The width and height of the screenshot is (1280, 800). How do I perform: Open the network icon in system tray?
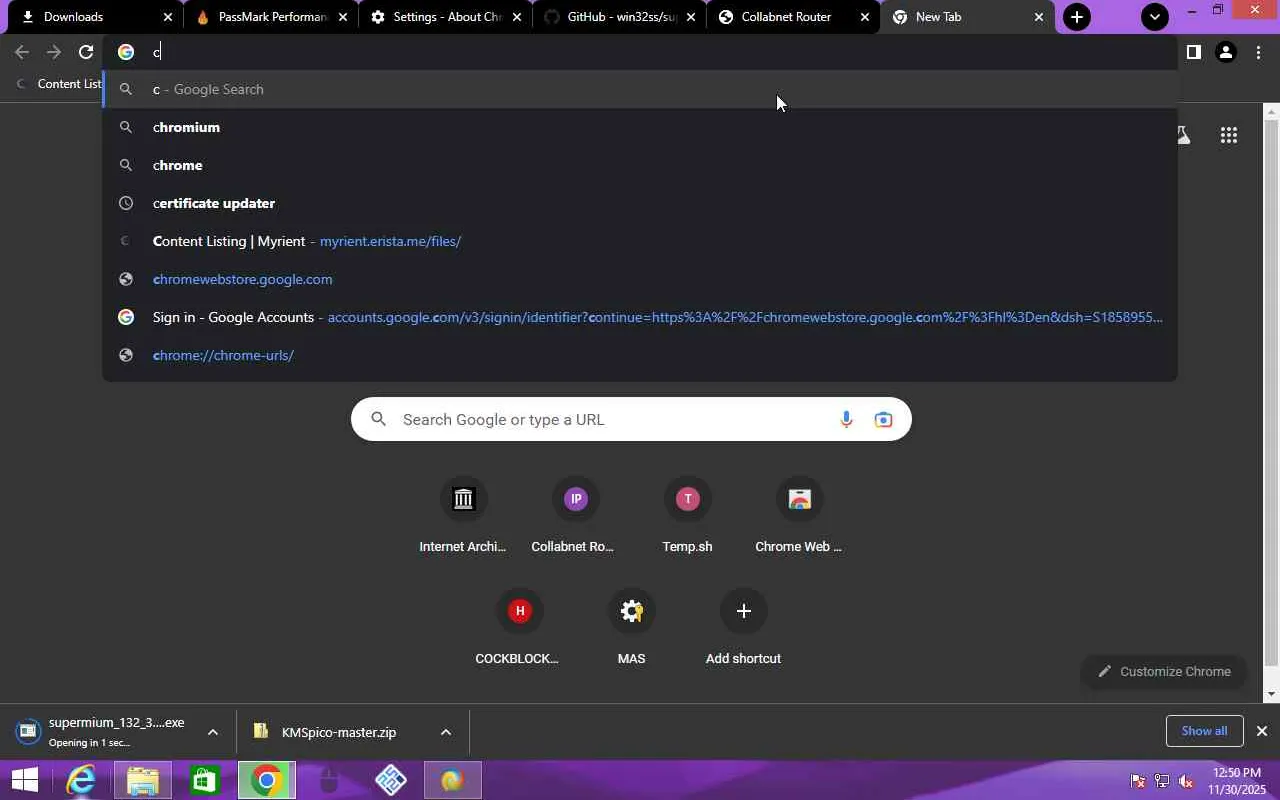coord(1162,781)
